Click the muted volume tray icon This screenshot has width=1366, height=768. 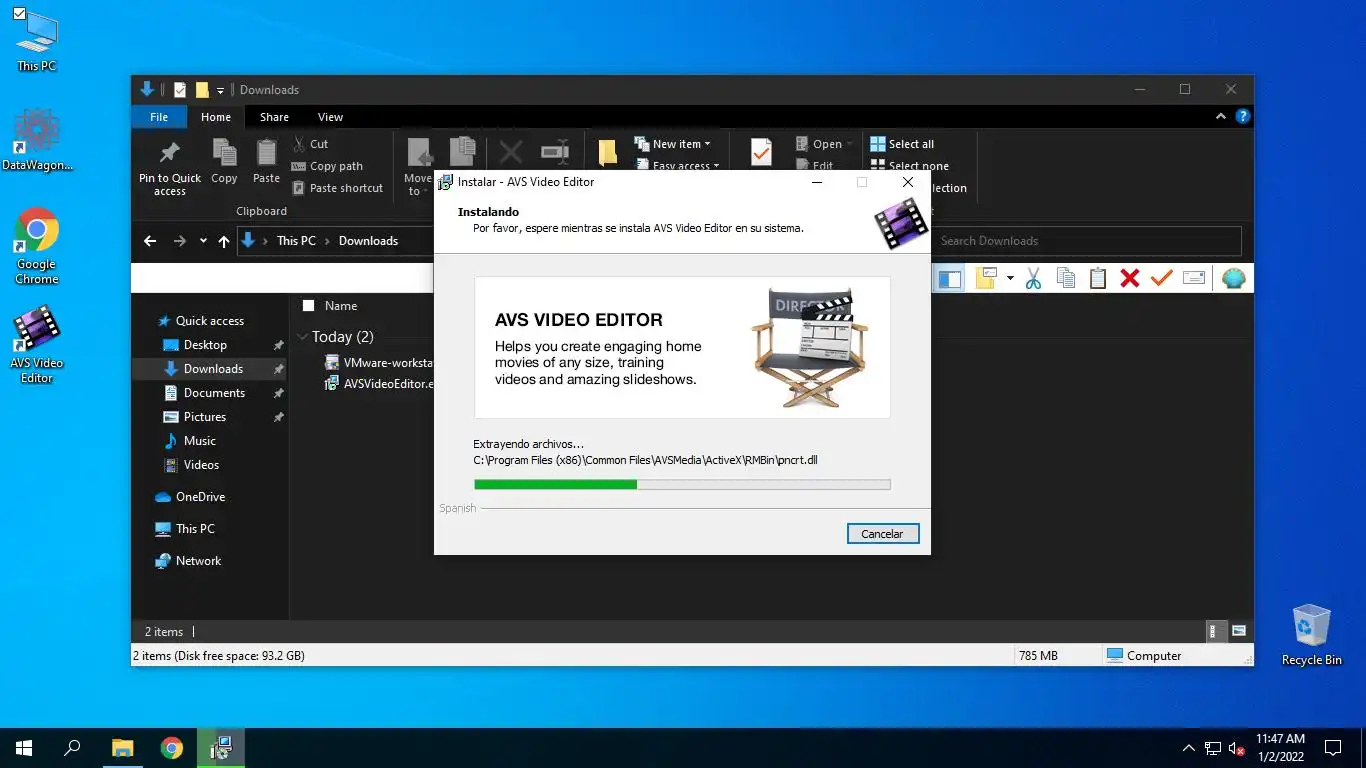(1237, 748)
